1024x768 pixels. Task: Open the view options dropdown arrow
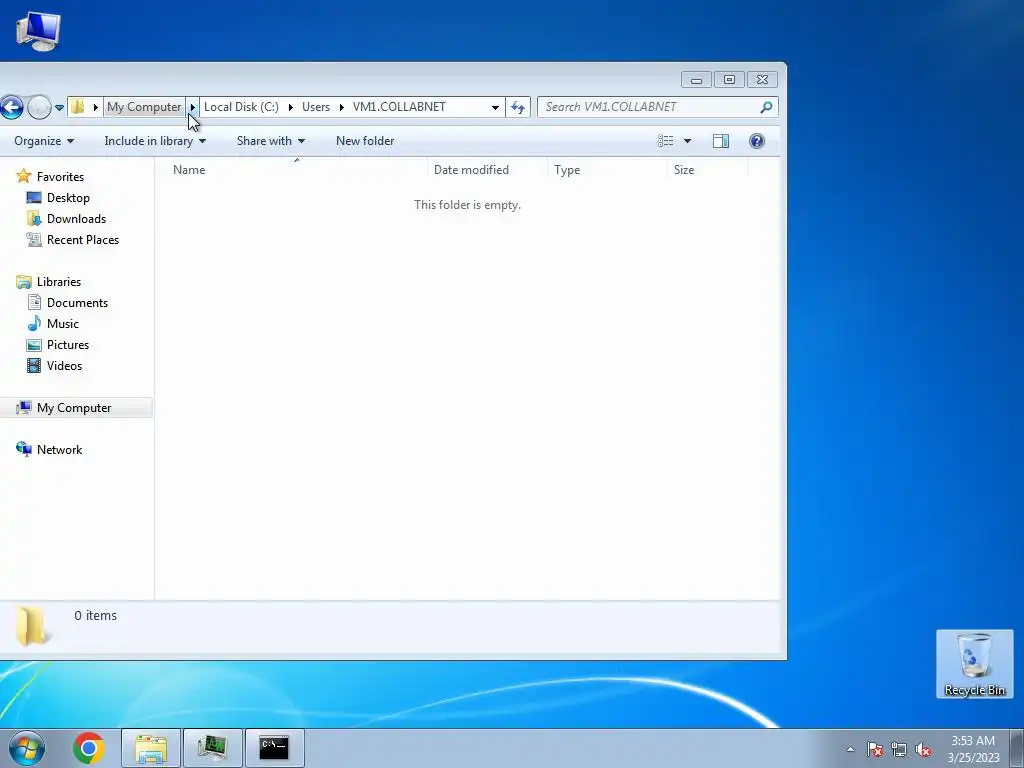point(687,141)
